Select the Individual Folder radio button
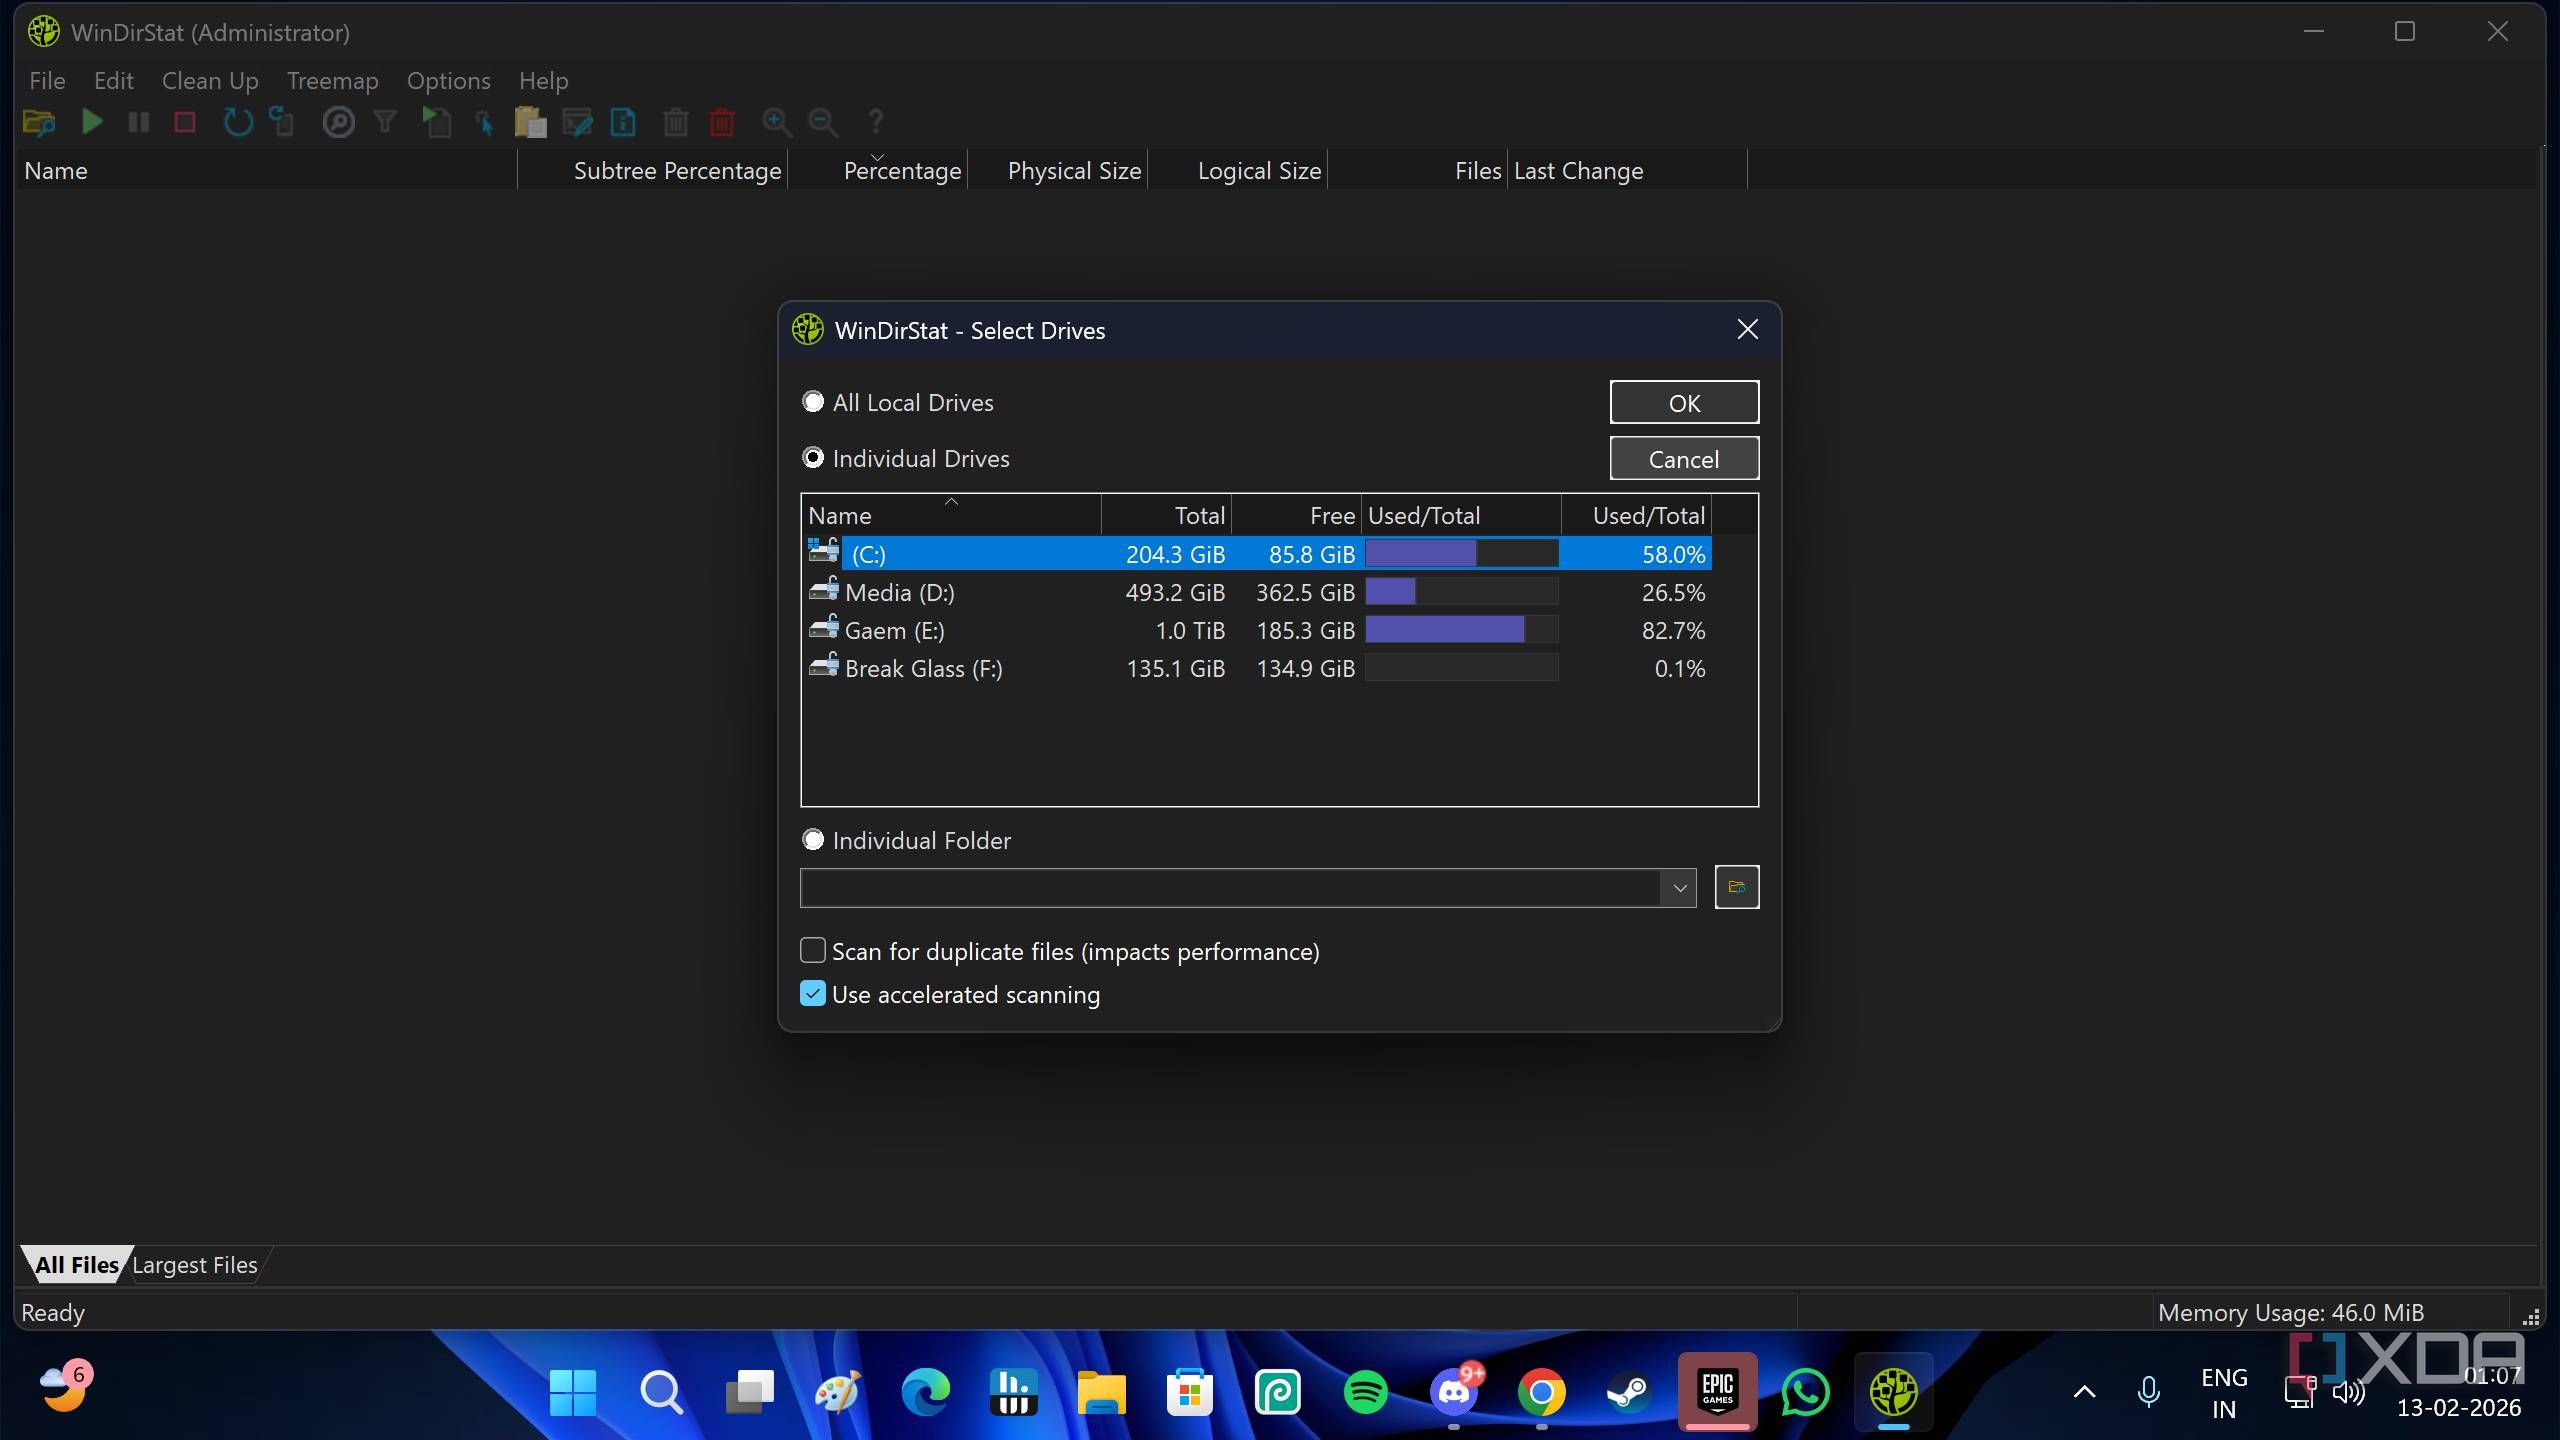Screen dimensions: 2560x1440 [x=813, y=840]
